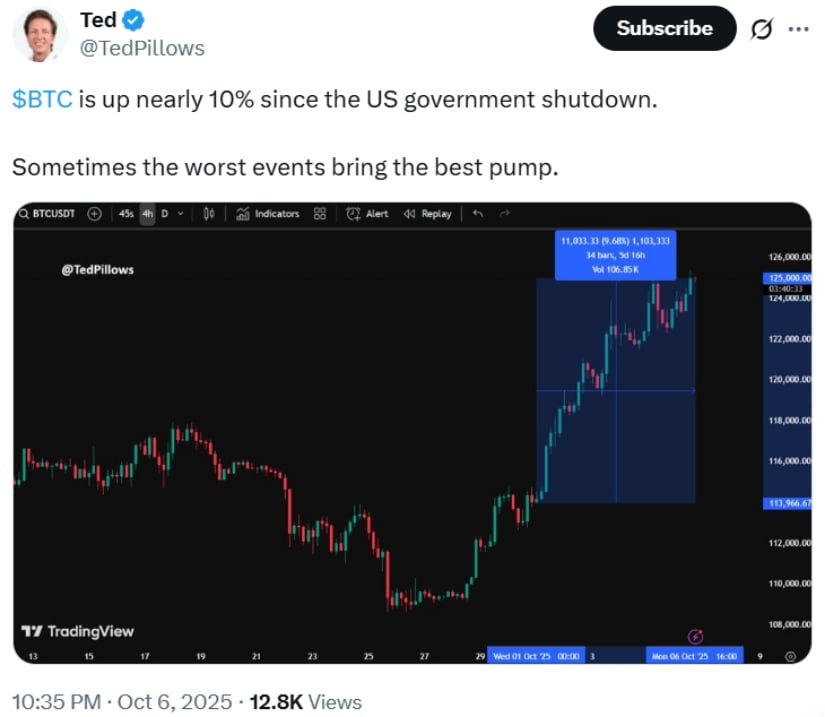Screen dimensions: 825x717
Task: Open the $BTC cashtag link
Action: coord(42,101)
